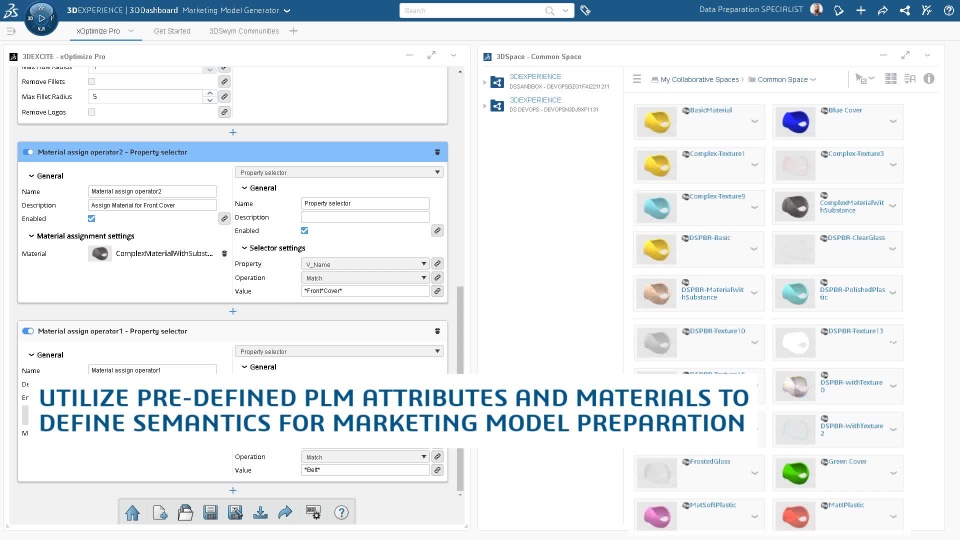Select the Blue Cover material thumbnail
This screenshot has width=960, height=540.
coord(795,121)
